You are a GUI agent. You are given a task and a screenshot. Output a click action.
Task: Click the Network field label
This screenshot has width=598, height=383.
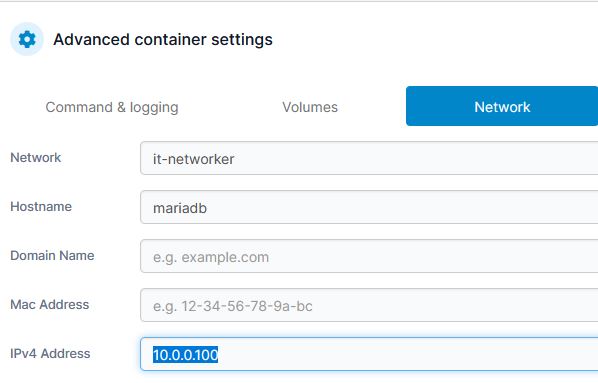click(x=35, y=158)
